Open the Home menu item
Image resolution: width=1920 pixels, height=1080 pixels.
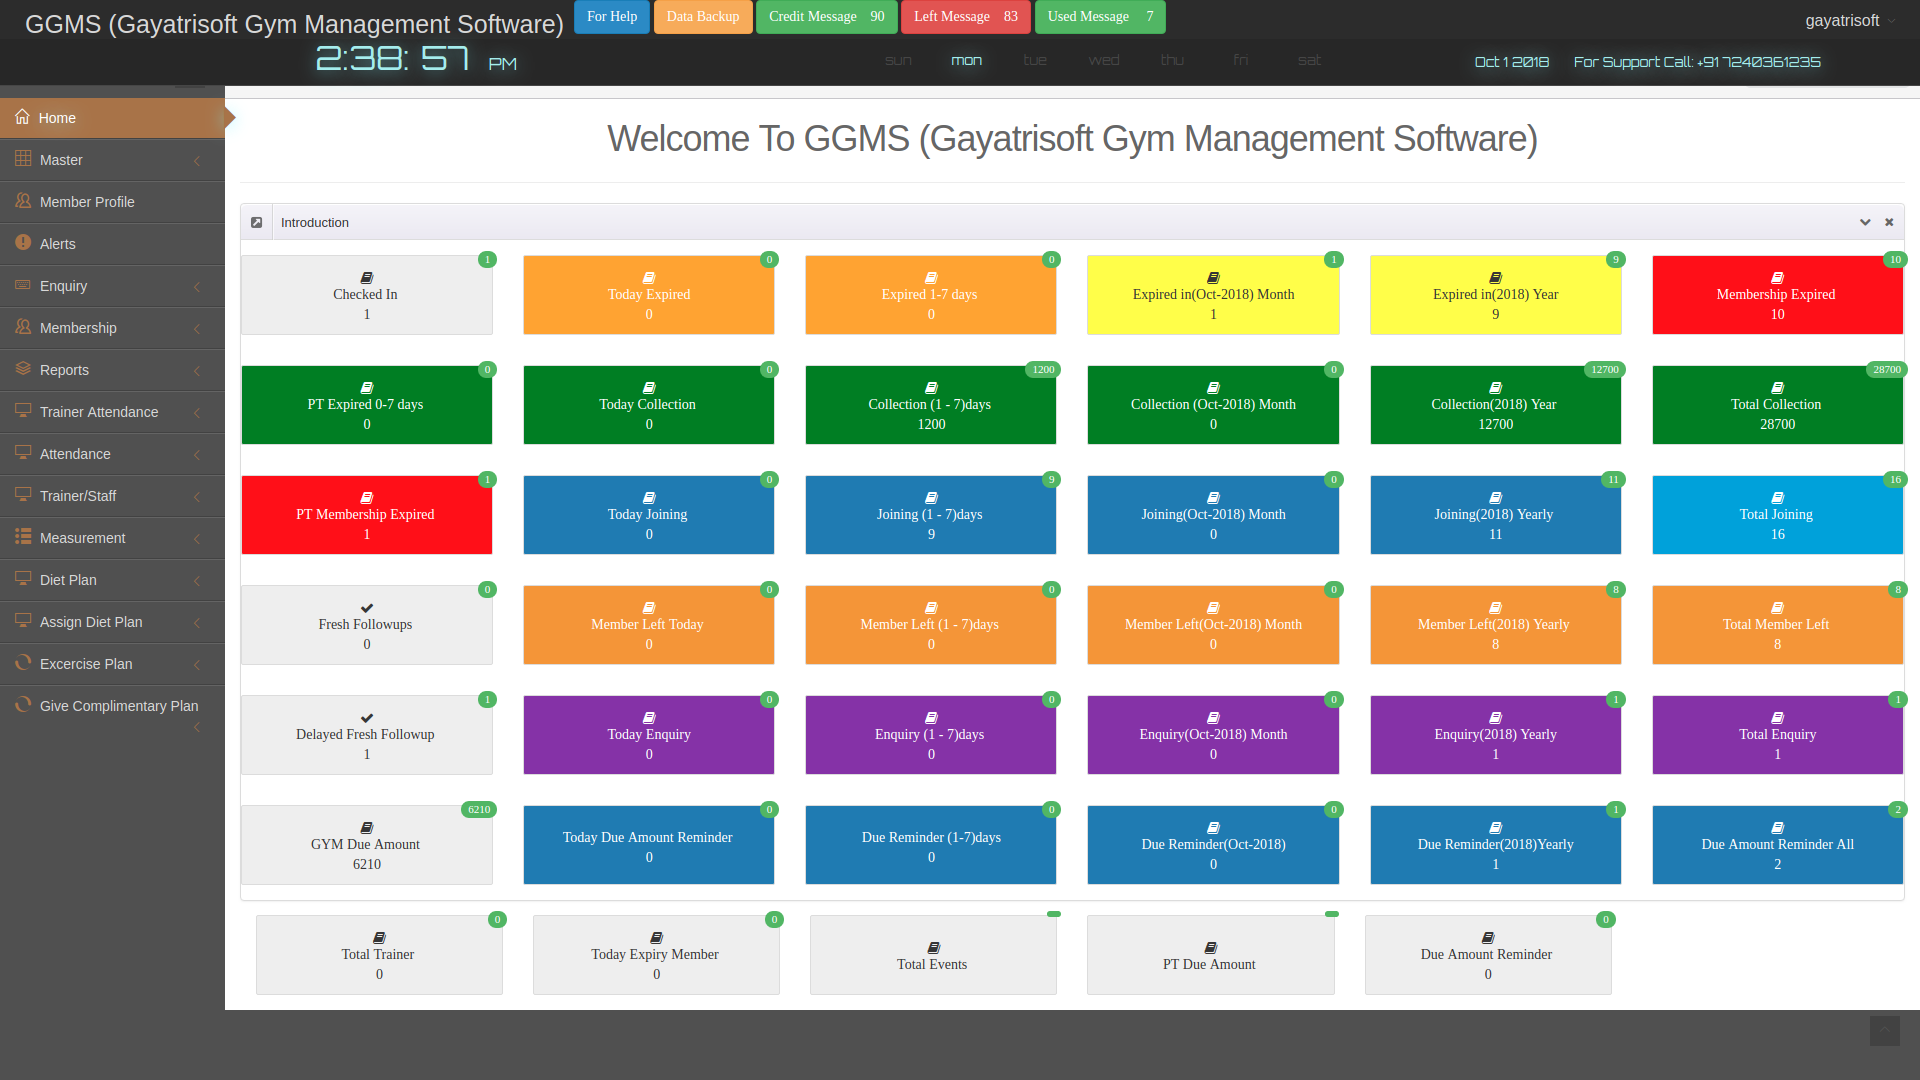112,118
